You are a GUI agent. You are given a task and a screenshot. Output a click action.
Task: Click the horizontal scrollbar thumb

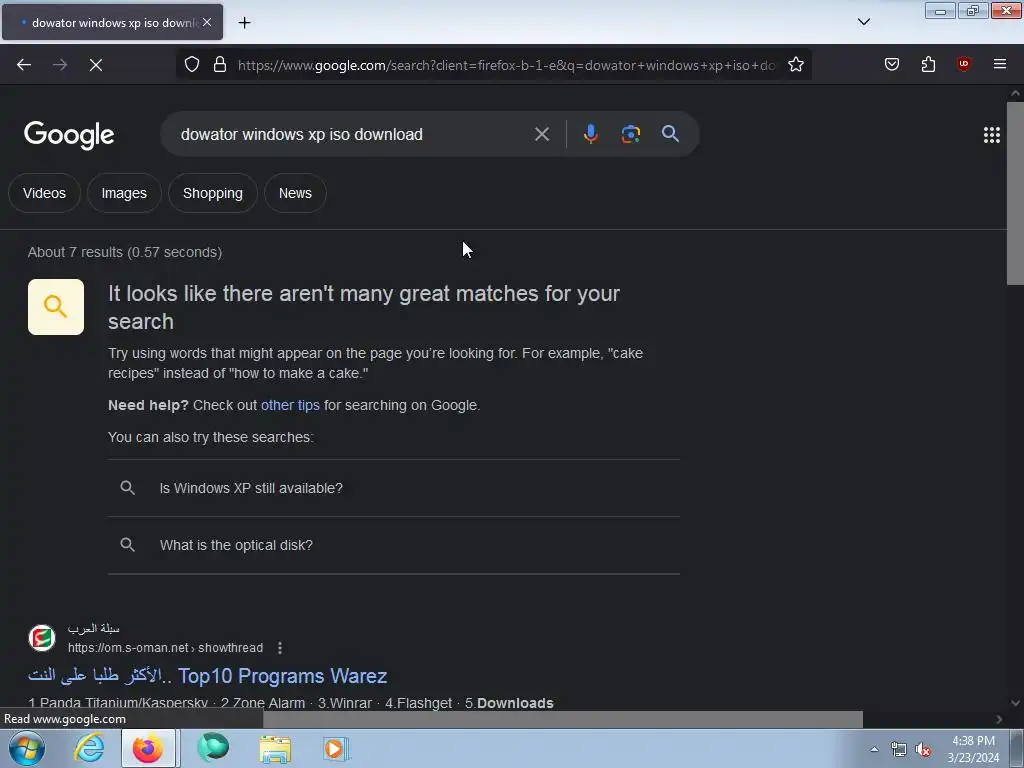point(562,719)
